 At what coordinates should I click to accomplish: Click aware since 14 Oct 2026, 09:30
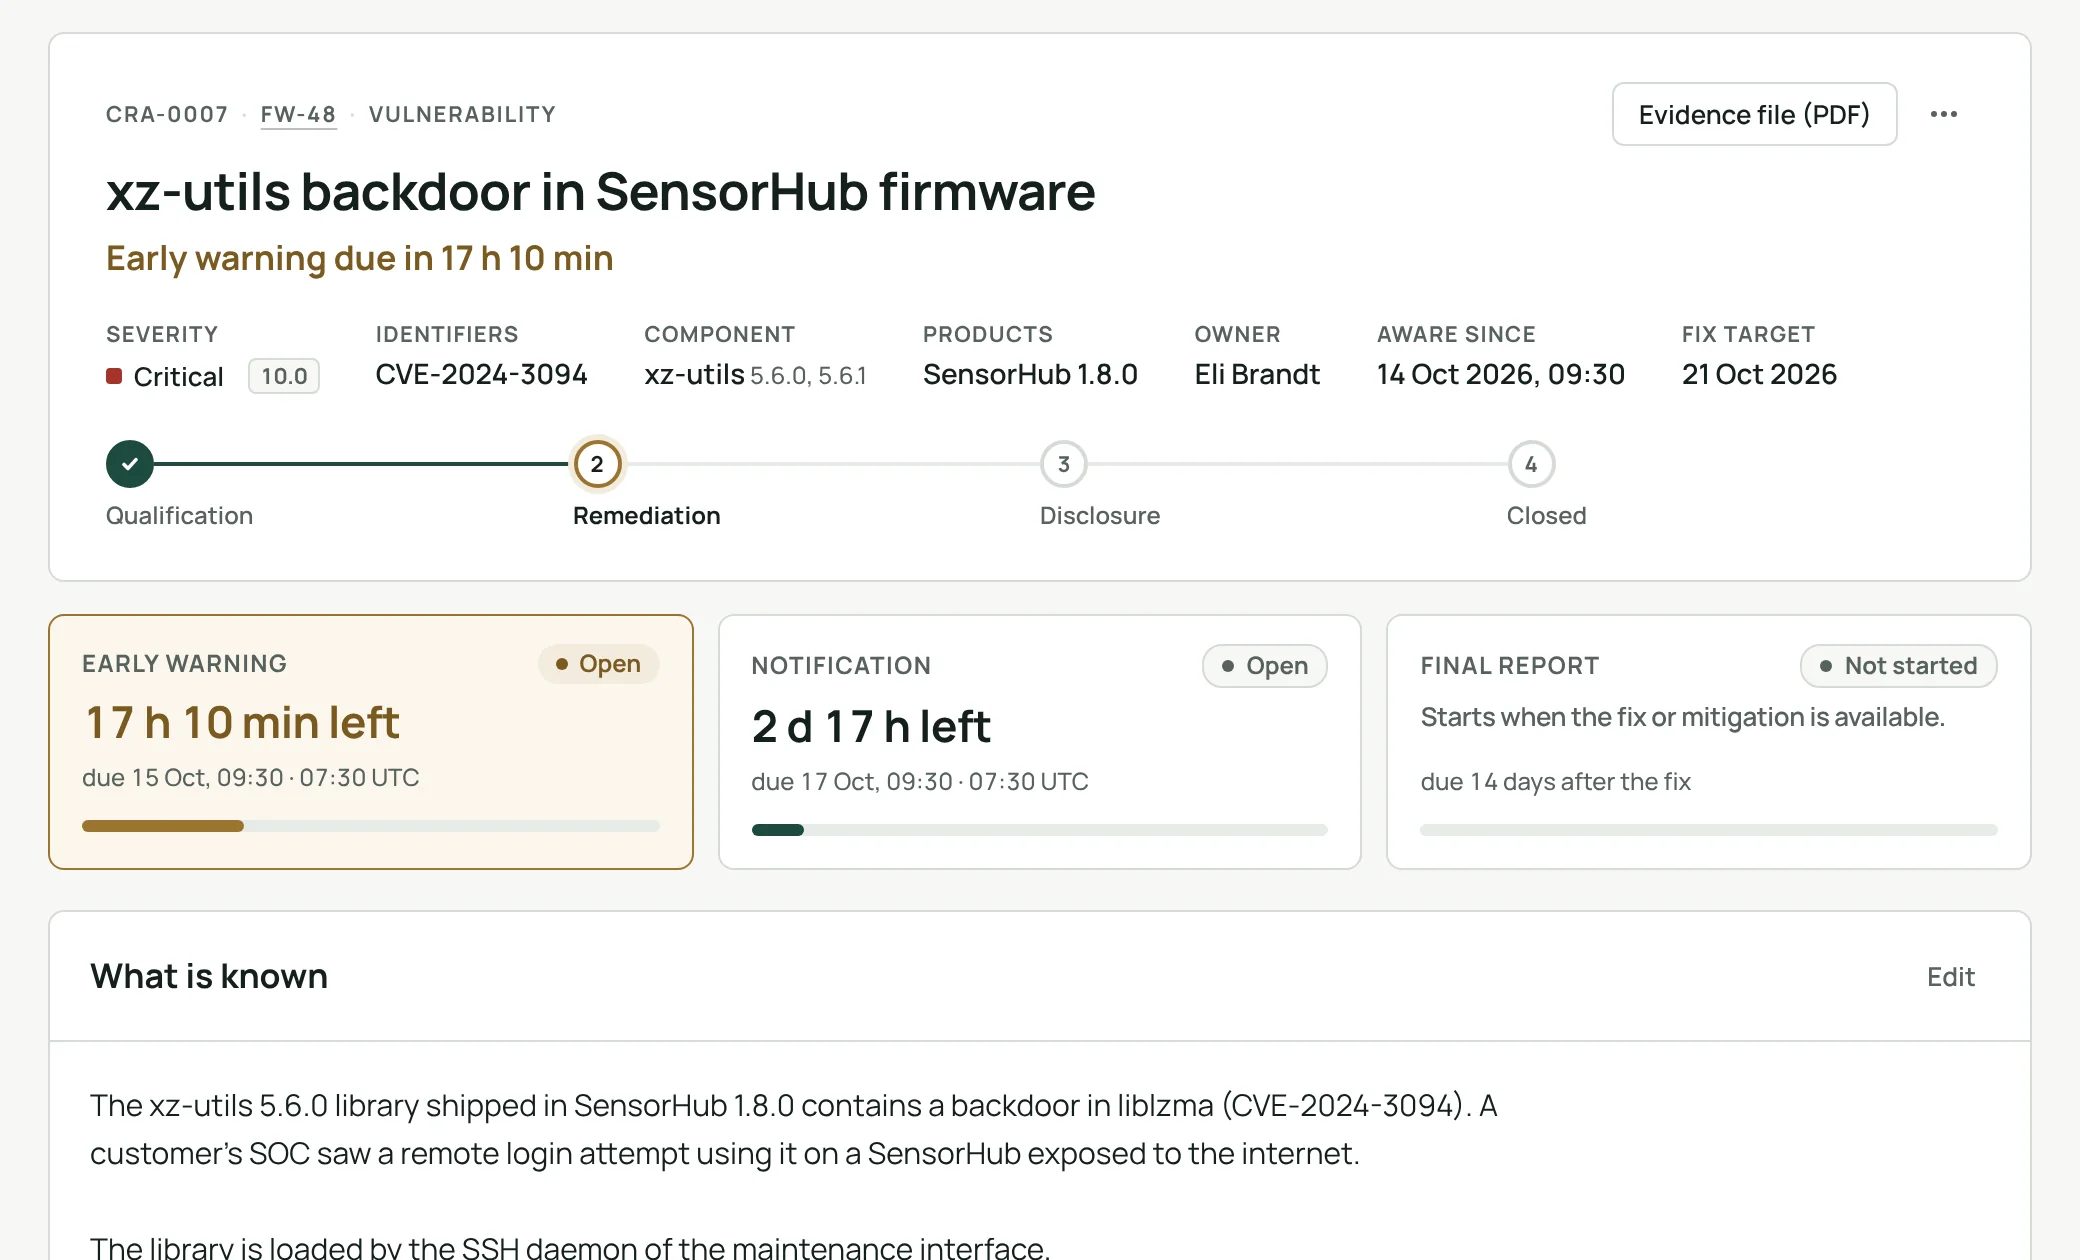(x=1500, y=374)
